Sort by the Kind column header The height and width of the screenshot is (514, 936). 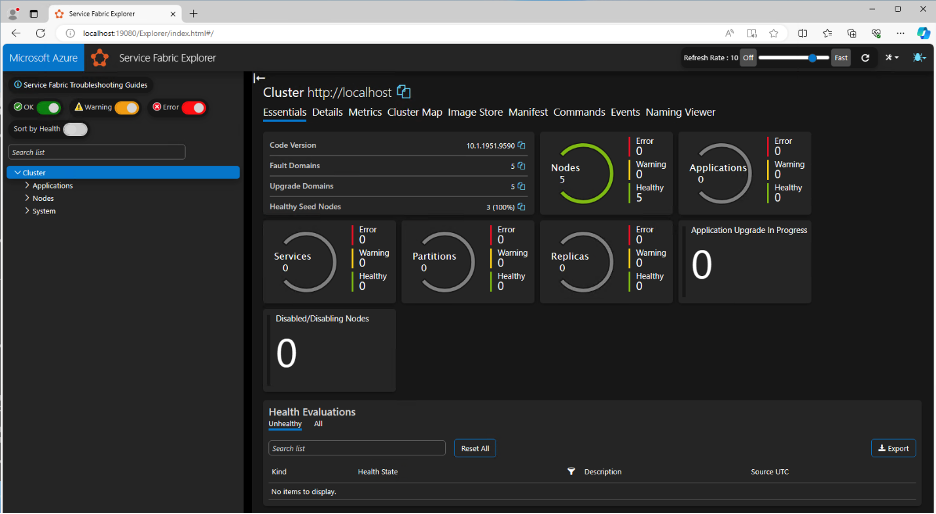[279, 472]
